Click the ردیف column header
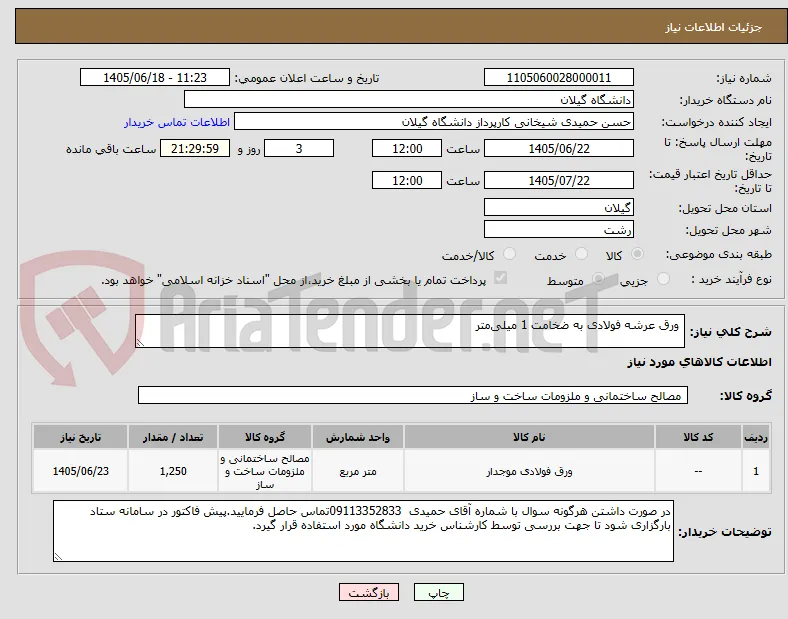Viewport: 788px width, 619px height. click(756, 437)
